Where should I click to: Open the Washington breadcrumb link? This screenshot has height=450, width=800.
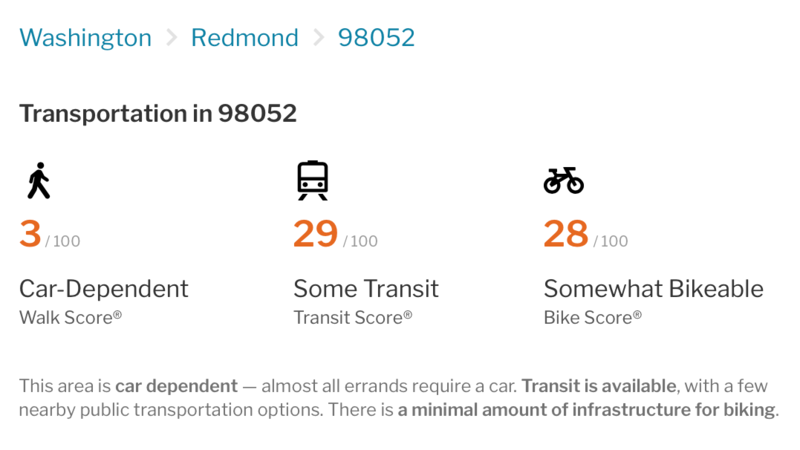(86, 38)
